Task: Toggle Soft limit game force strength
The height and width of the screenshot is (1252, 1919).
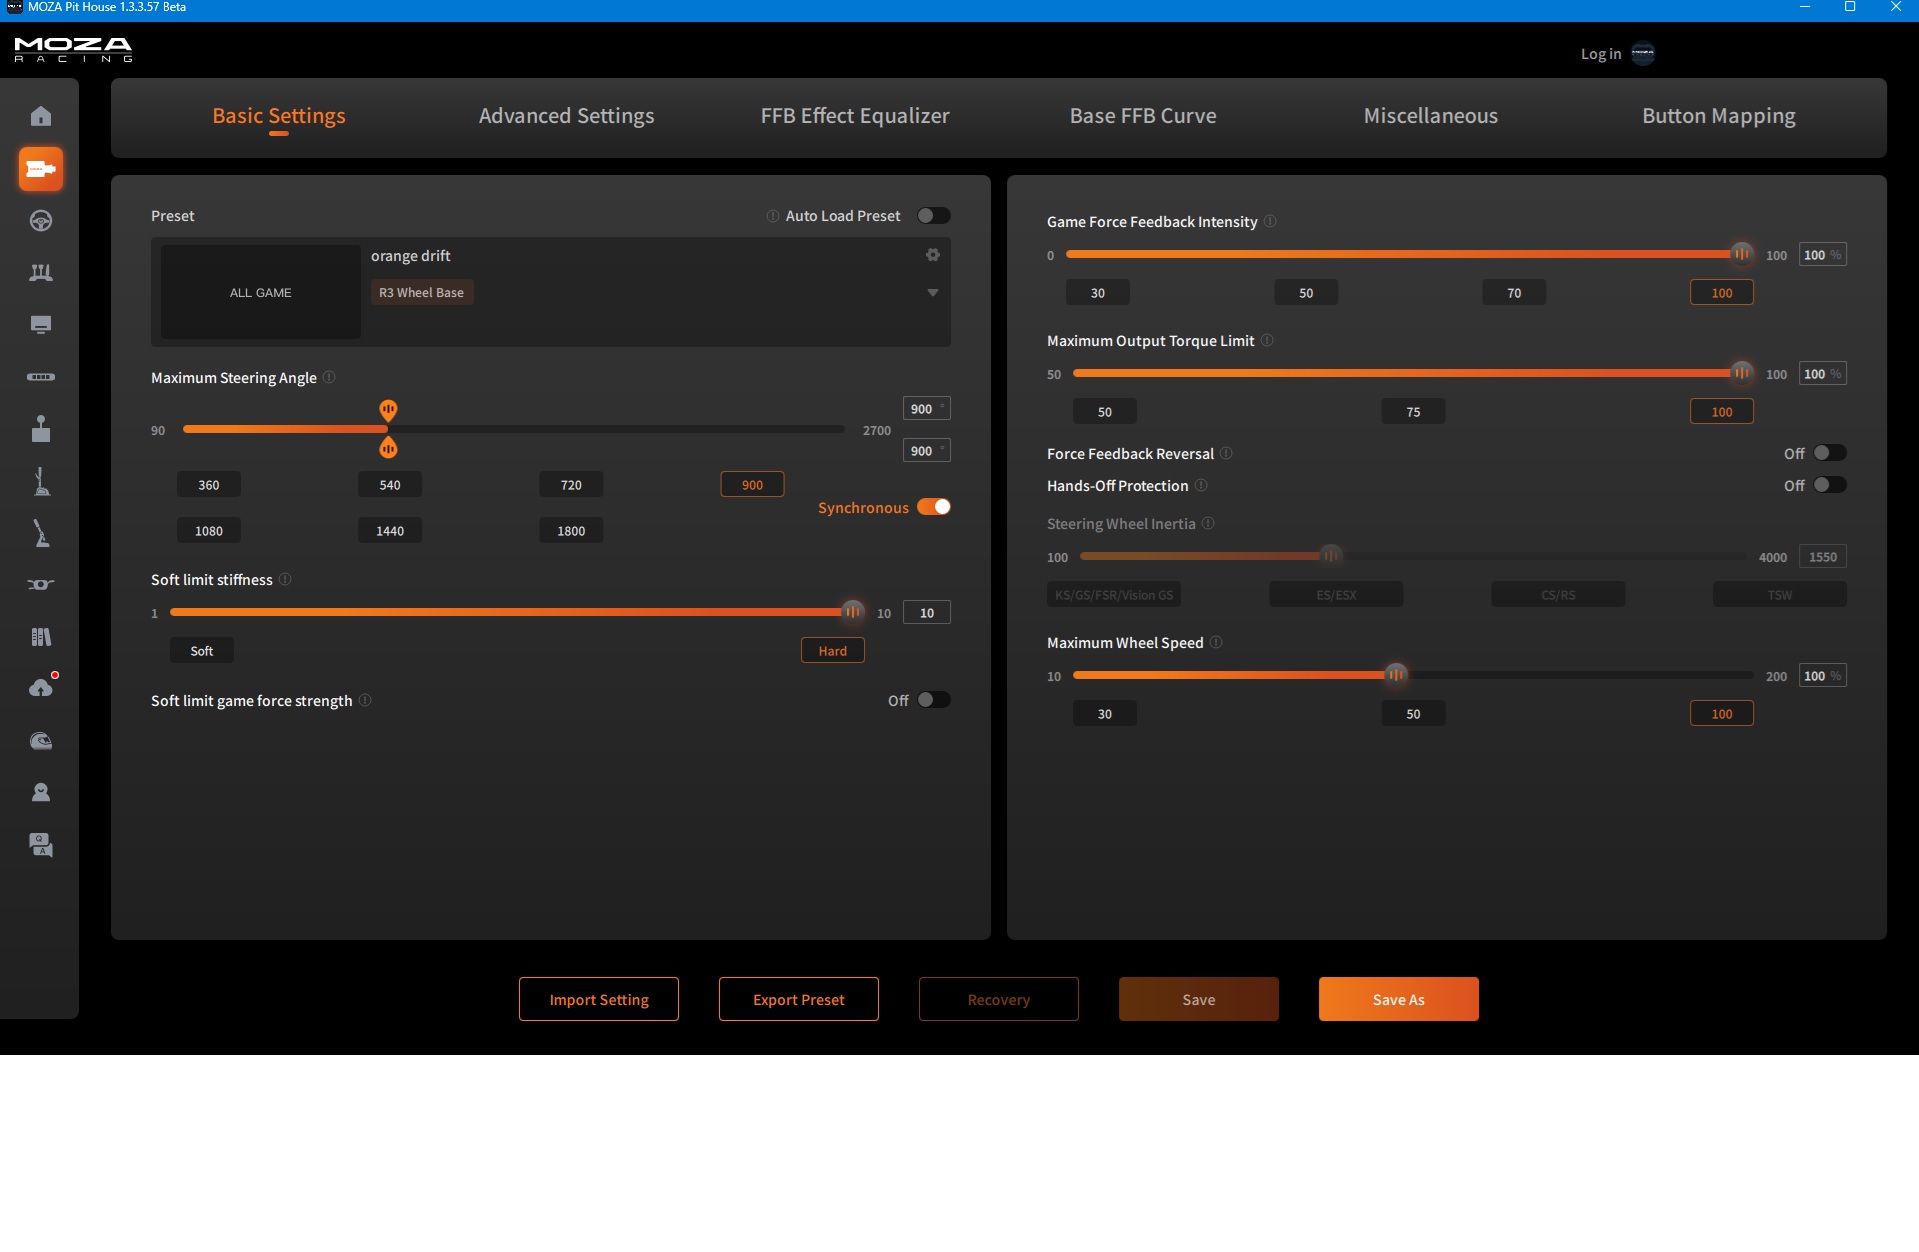Action: tap(934, 700)
